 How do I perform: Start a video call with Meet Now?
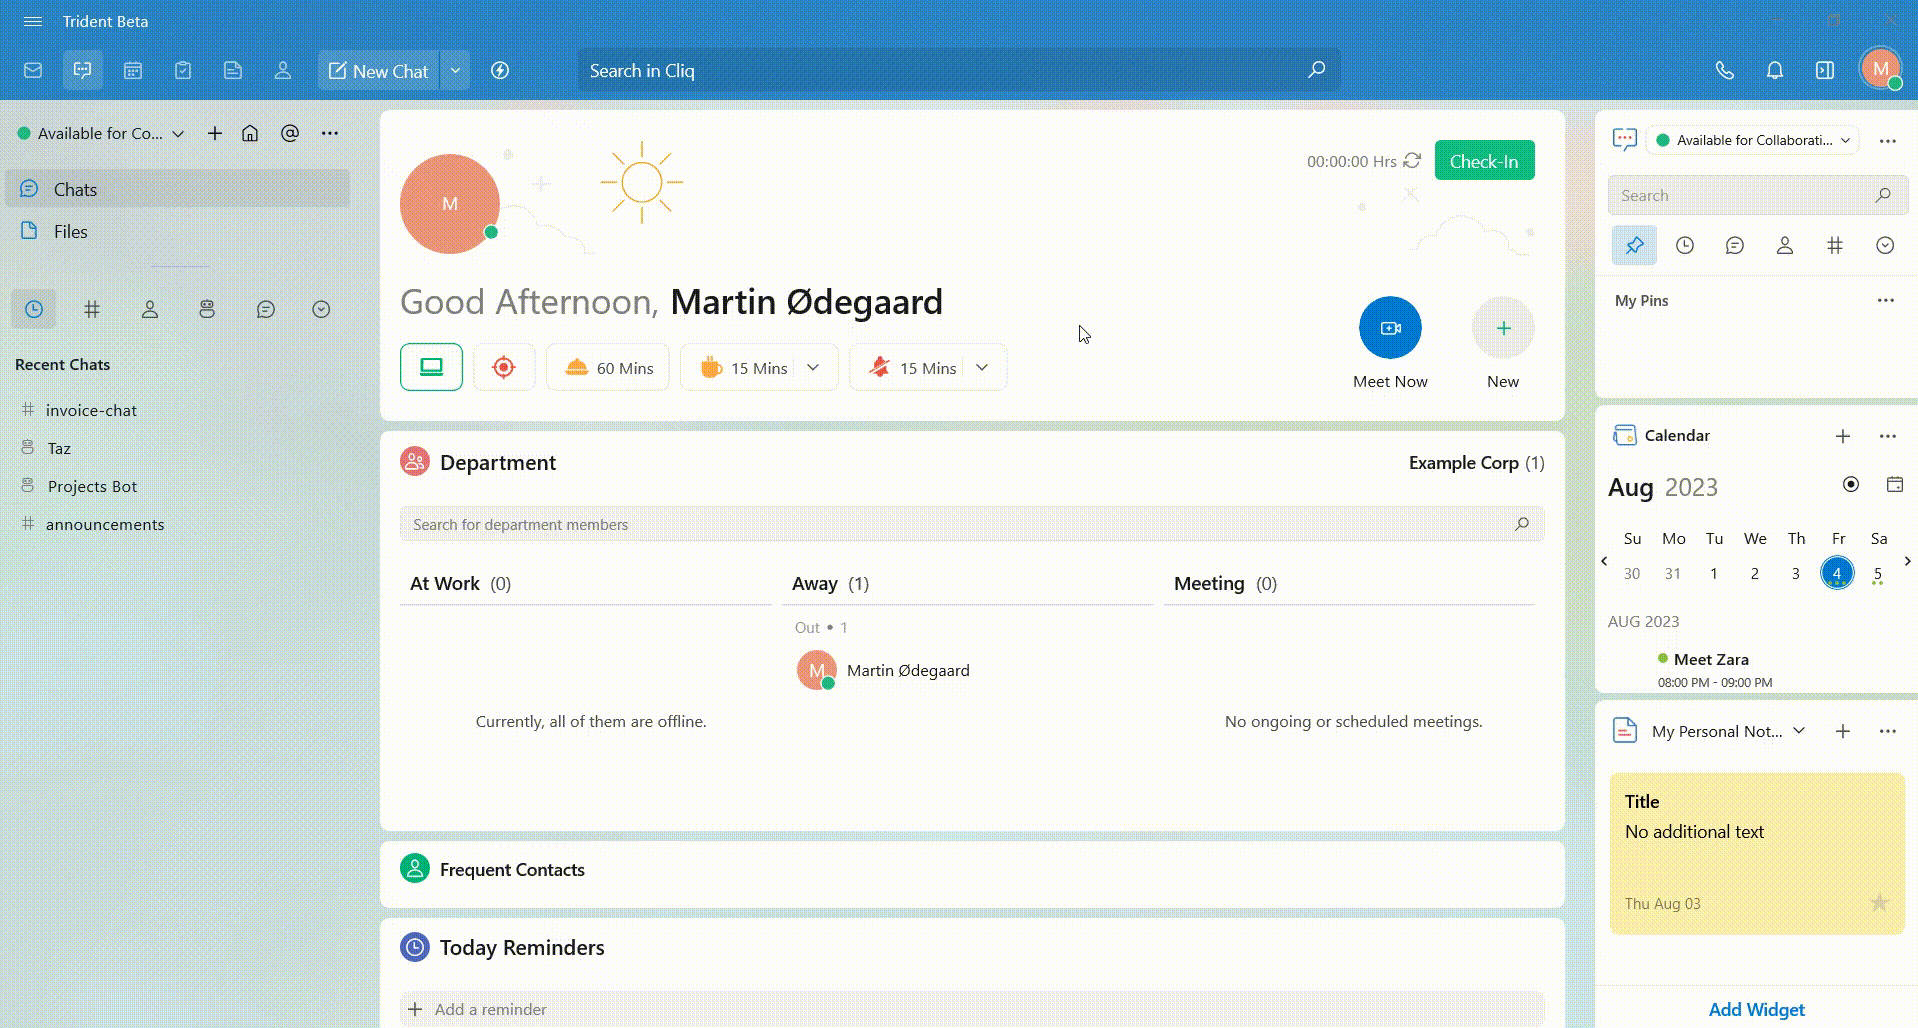pos(1389,328)
